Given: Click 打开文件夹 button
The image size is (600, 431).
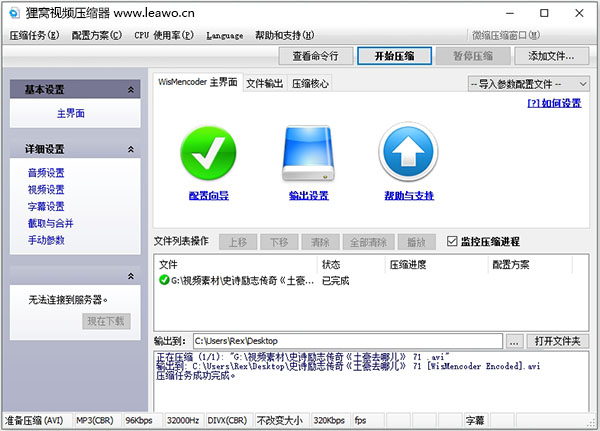Looking at the screenshot, I should [x=558, y=341].
